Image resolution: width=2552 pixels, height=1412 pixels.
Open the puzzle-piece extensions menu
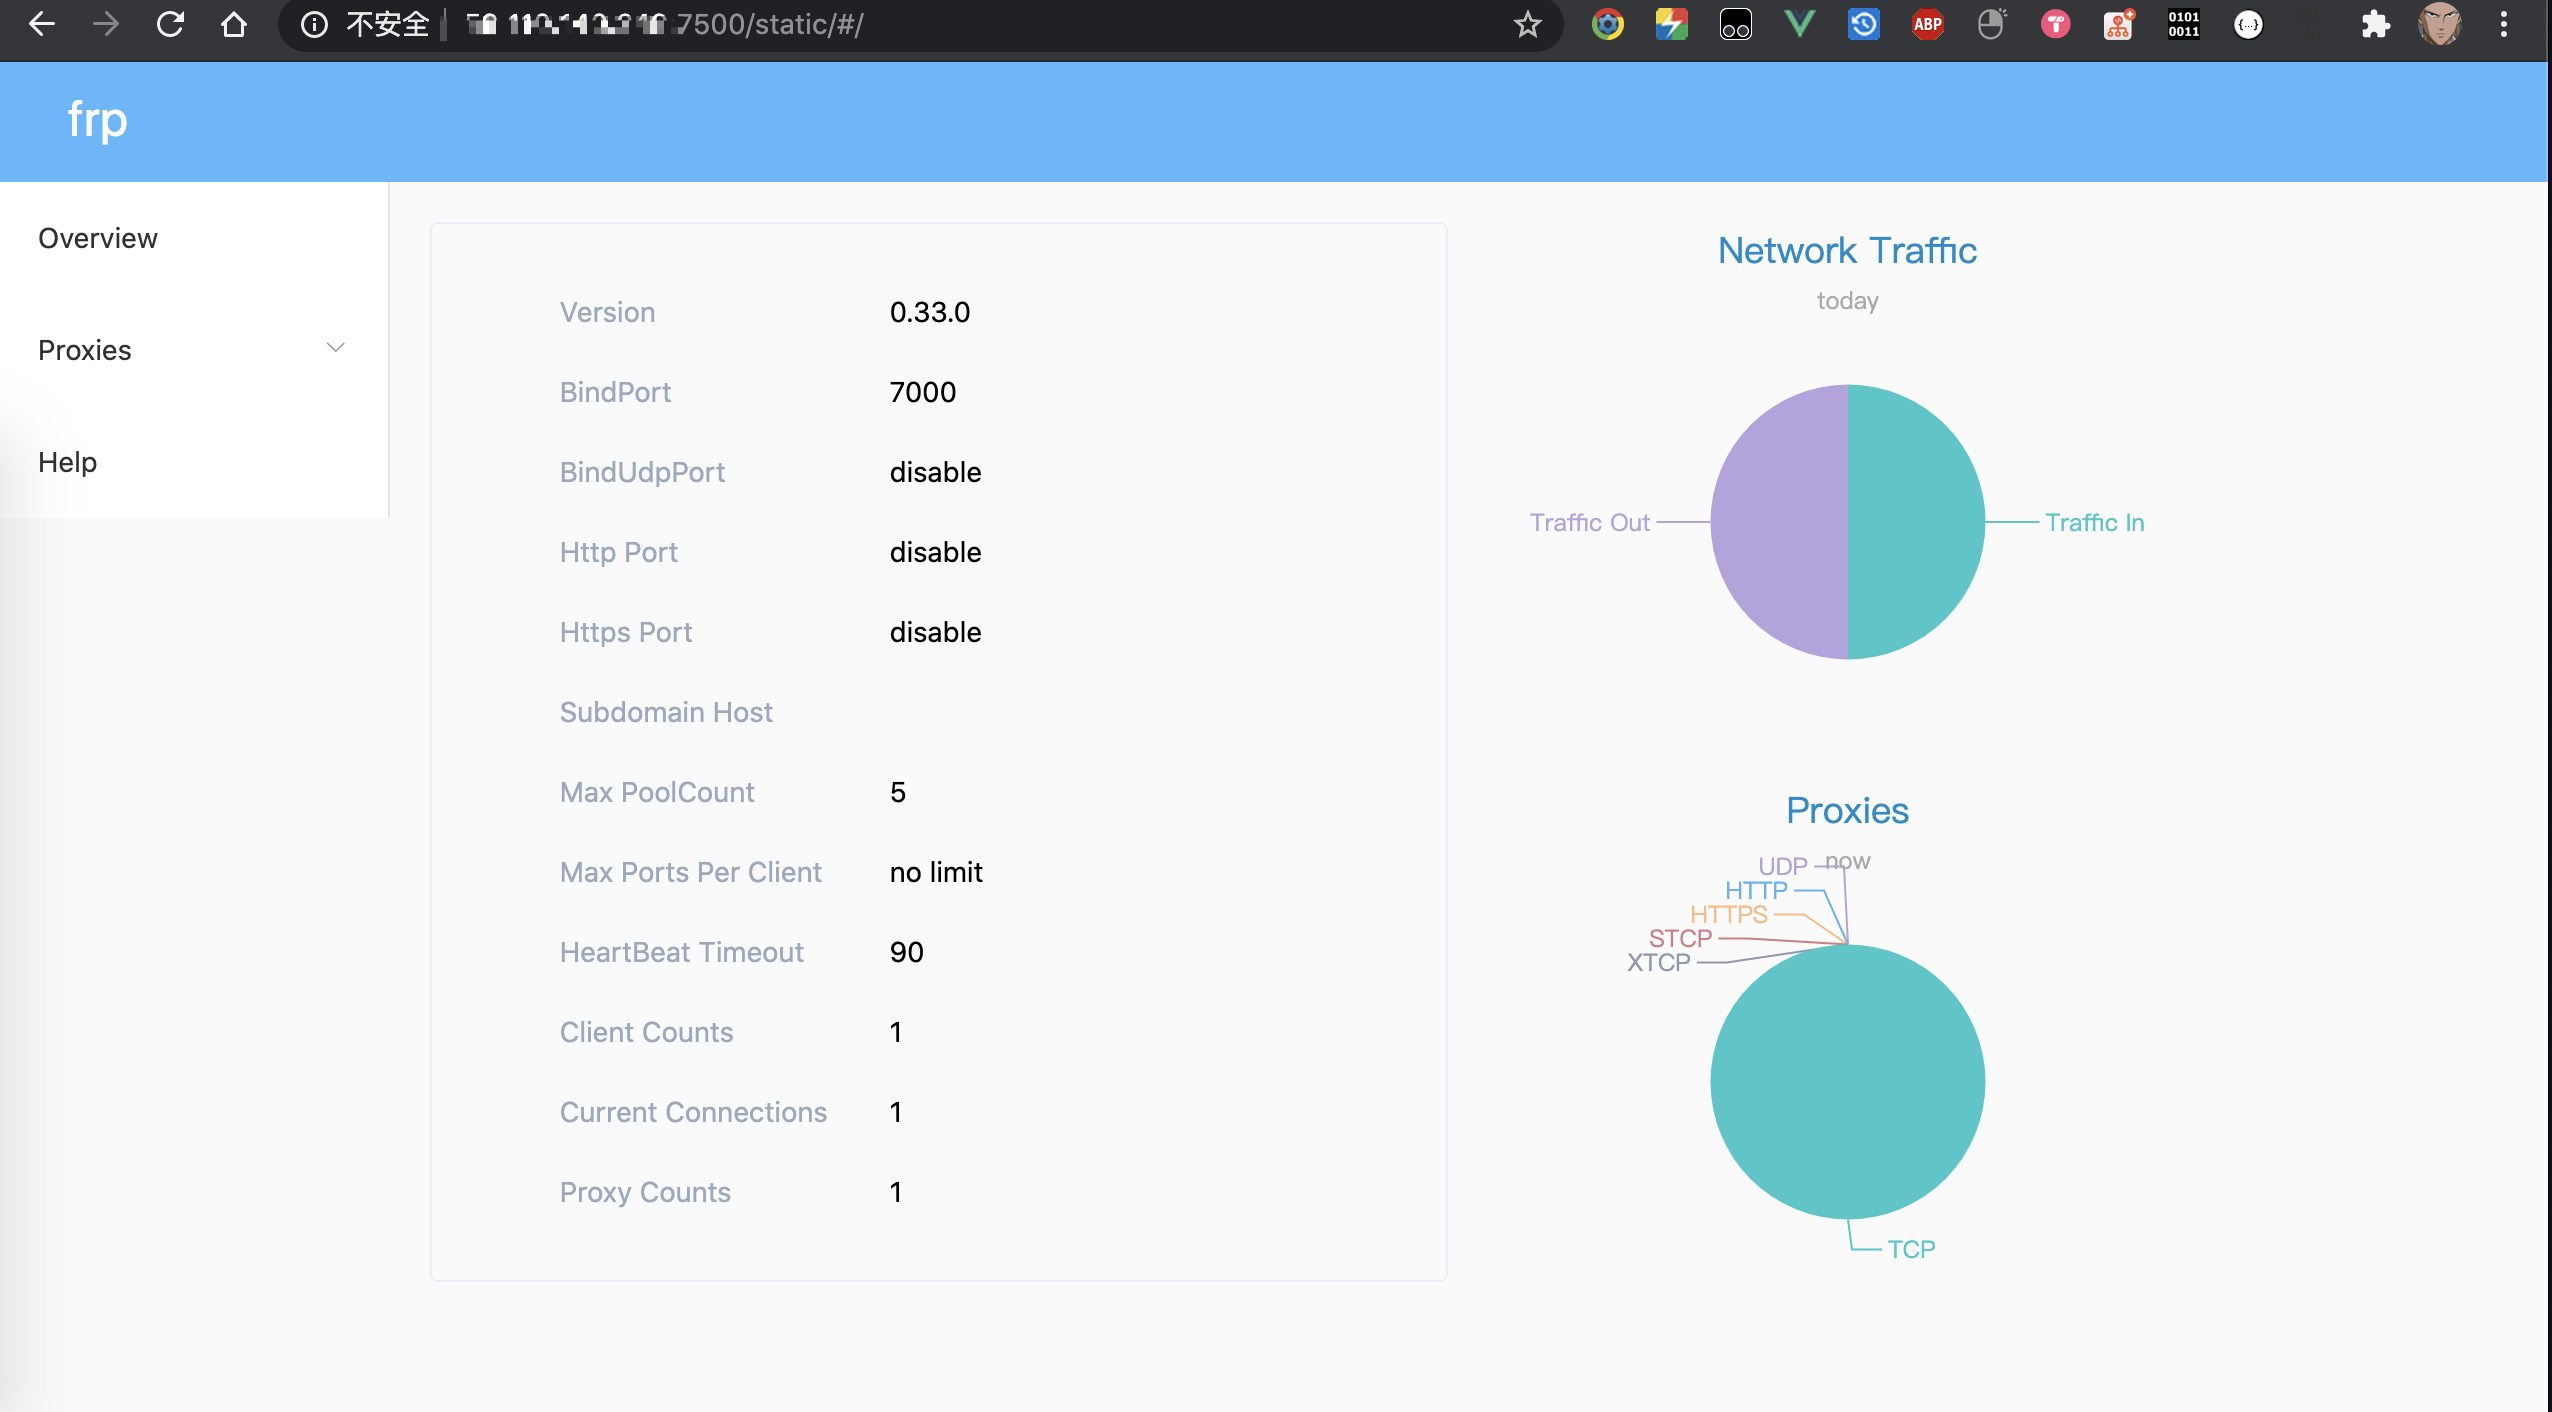(2375, 24)
